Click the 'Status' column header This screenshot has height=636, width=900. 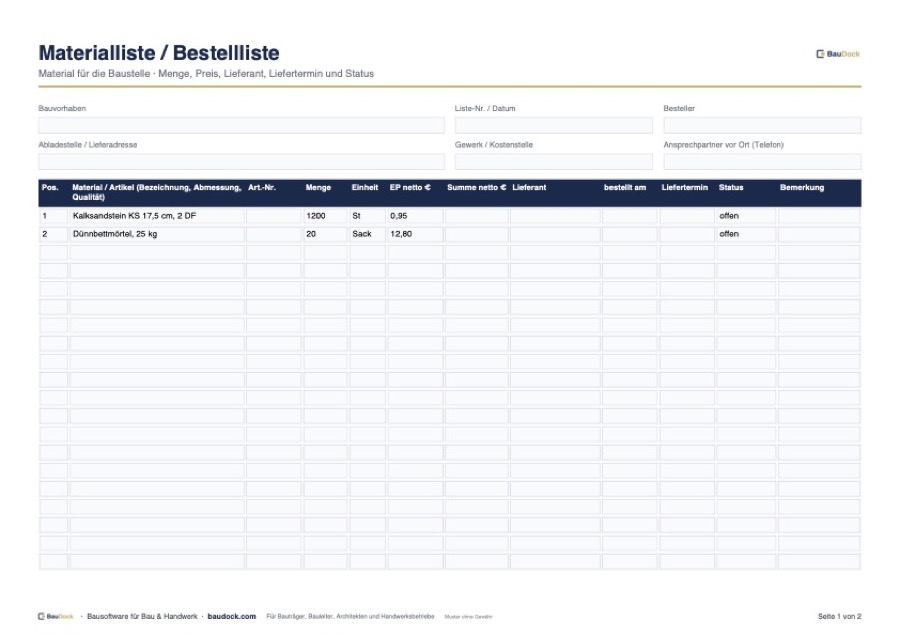pos(731,188)
